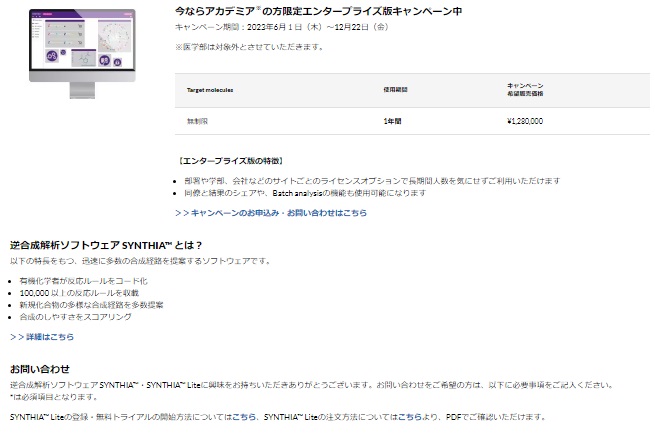
Task: Click the 無制限 table cell
Action: click(197, 121)
